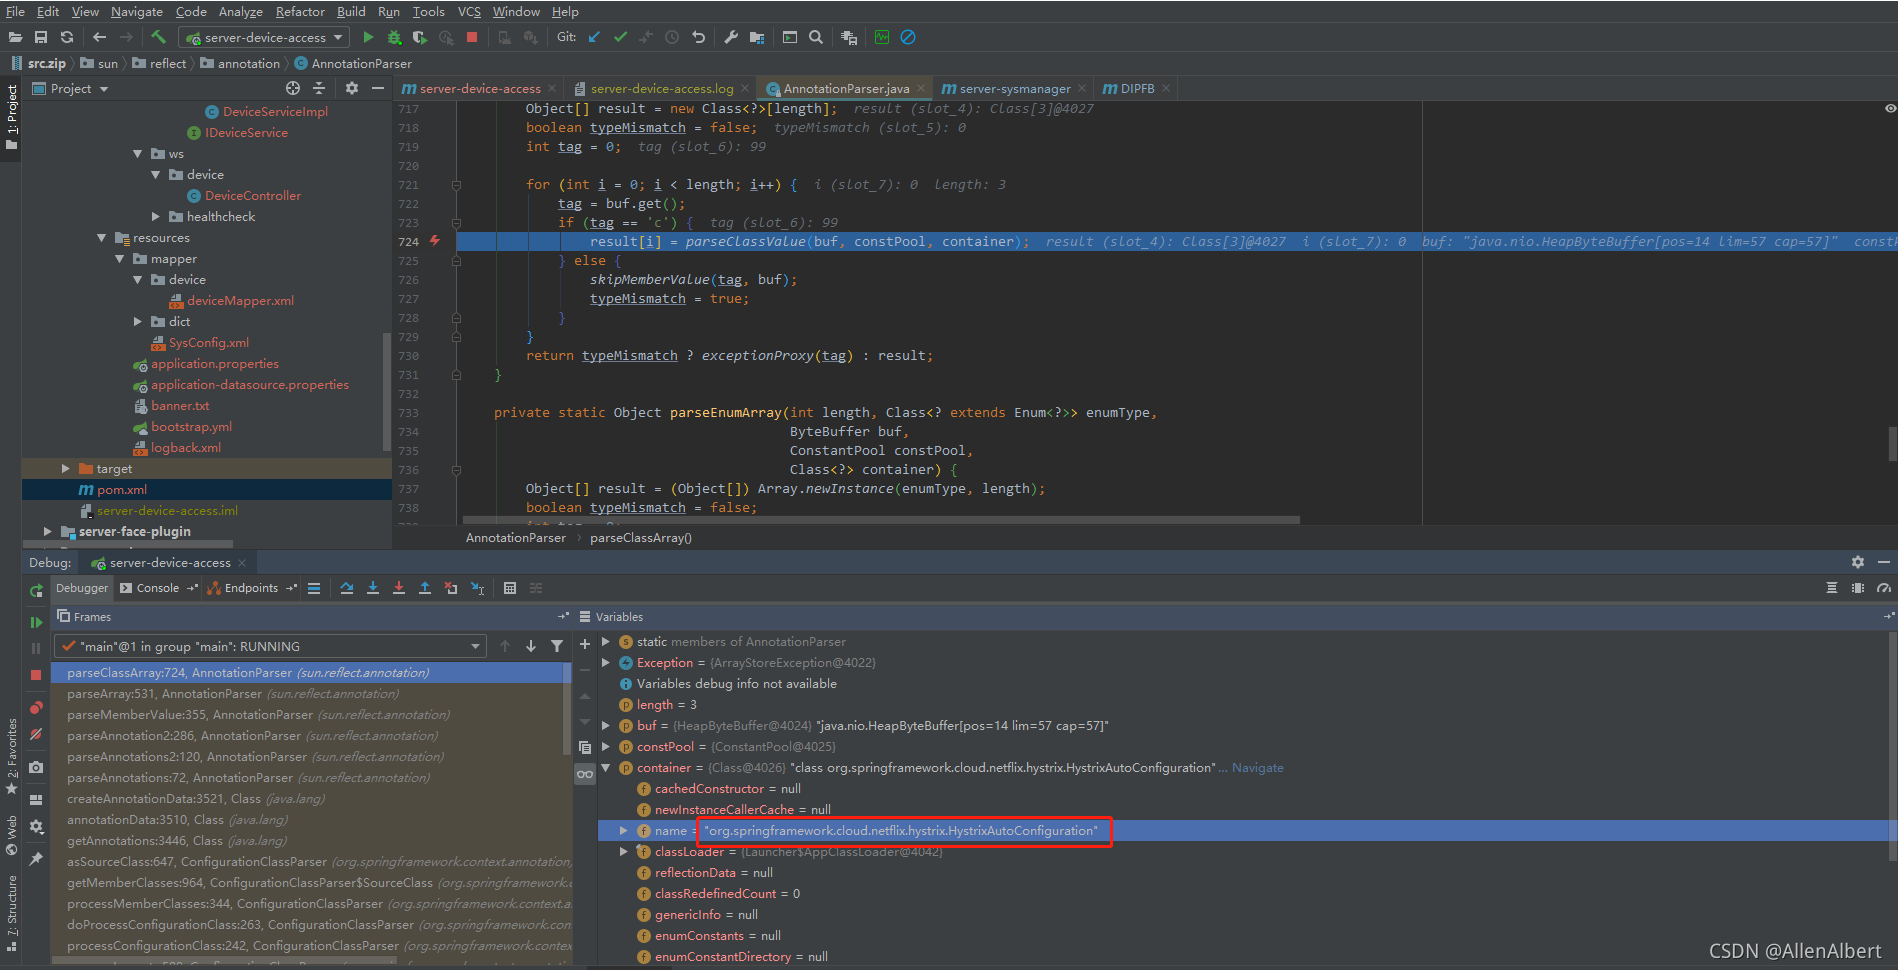Take a thread dump with the camera icon
The width and height of the screenshot is (1898, 970).
pyautogui.click(x=36, y=767)
